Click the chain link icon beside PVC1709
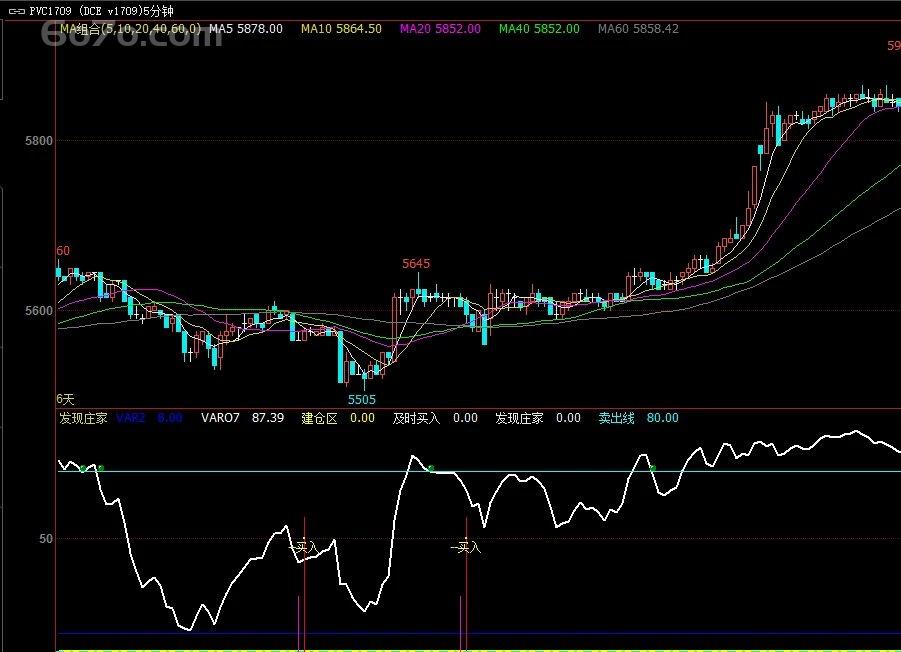The width and height of the screenshot is (901, 652). coord(17,11)
